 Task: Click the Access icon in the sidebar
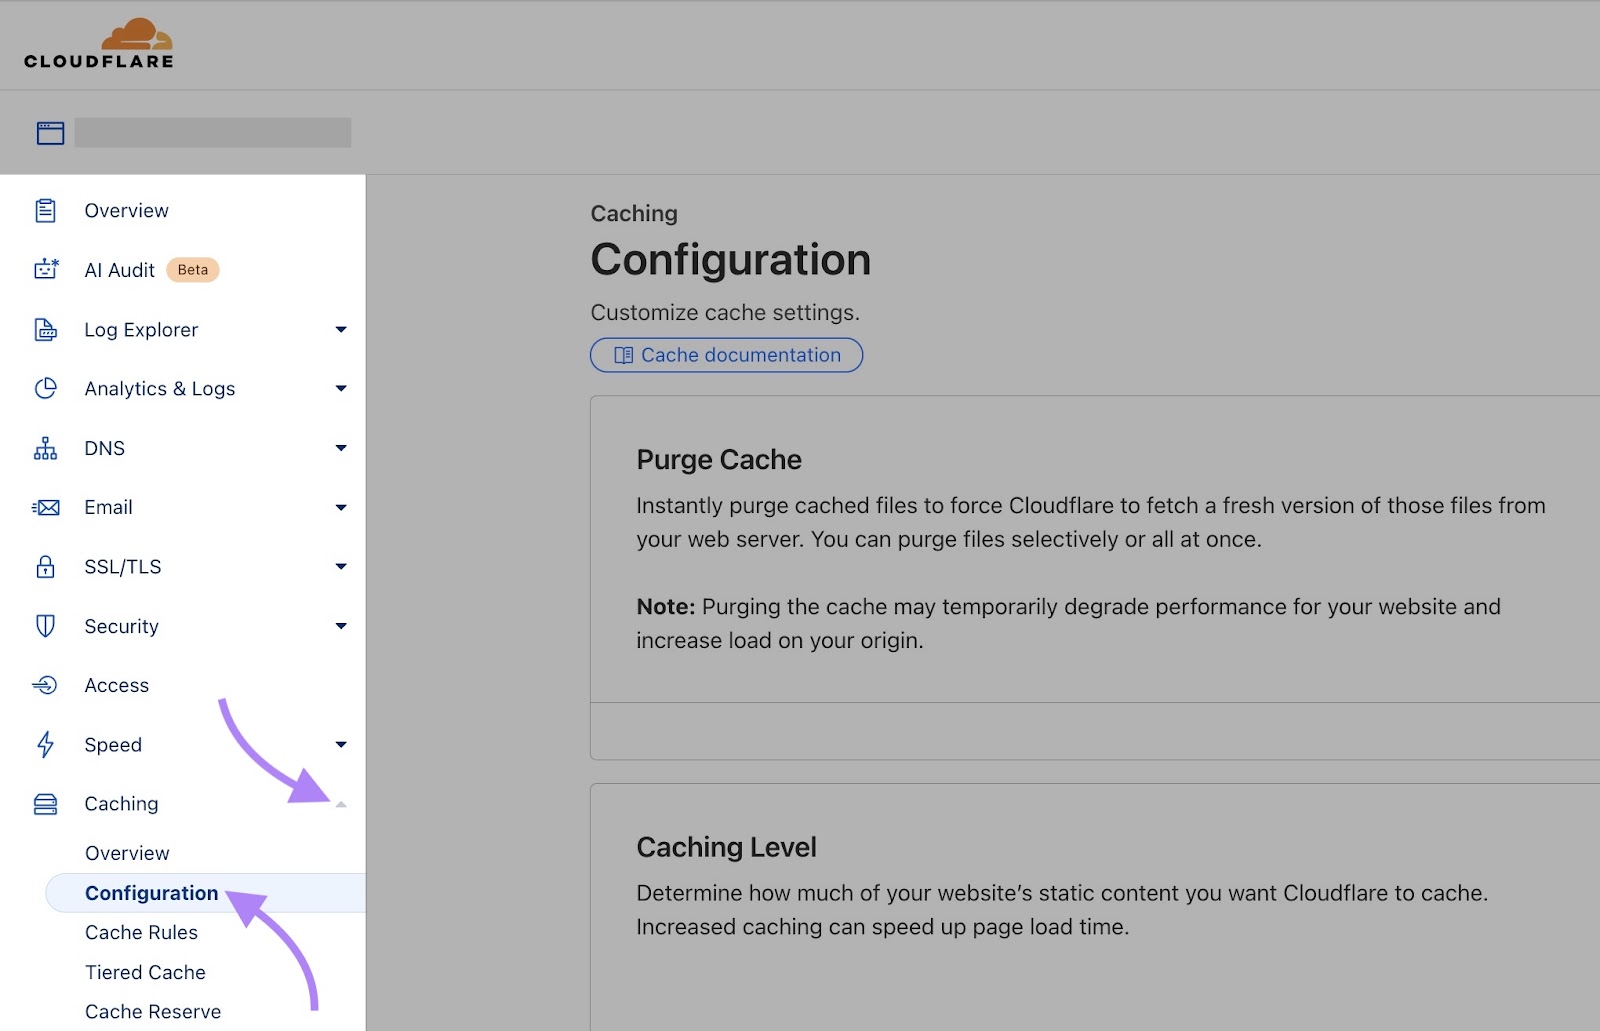pyautogui.click(x=45, y=685)
